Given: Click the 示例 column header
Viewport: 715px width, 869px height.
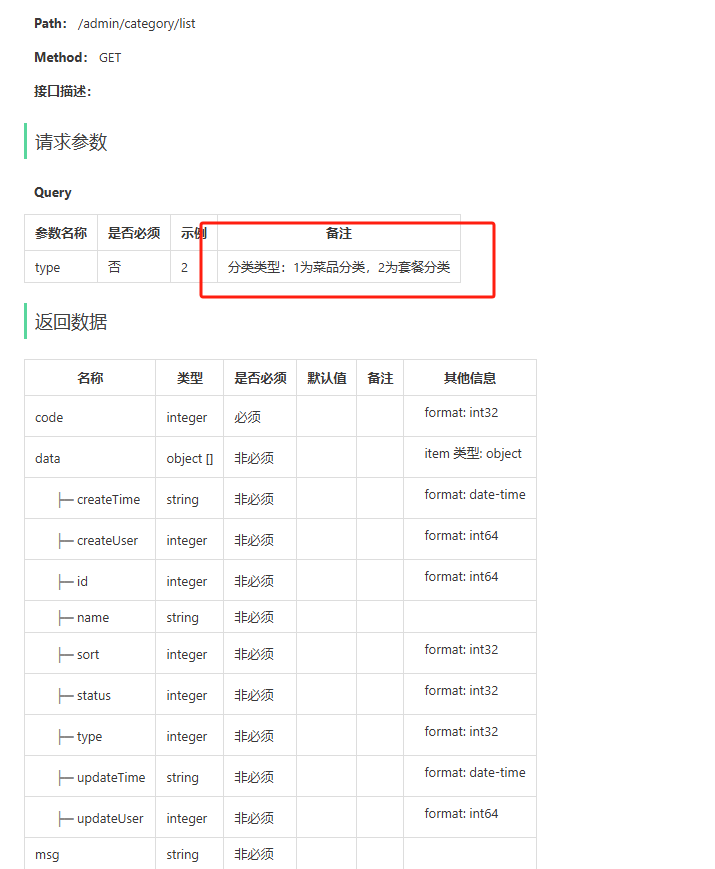Looking at the screenshot, I should pyautogui.click(x=193, y=233).
